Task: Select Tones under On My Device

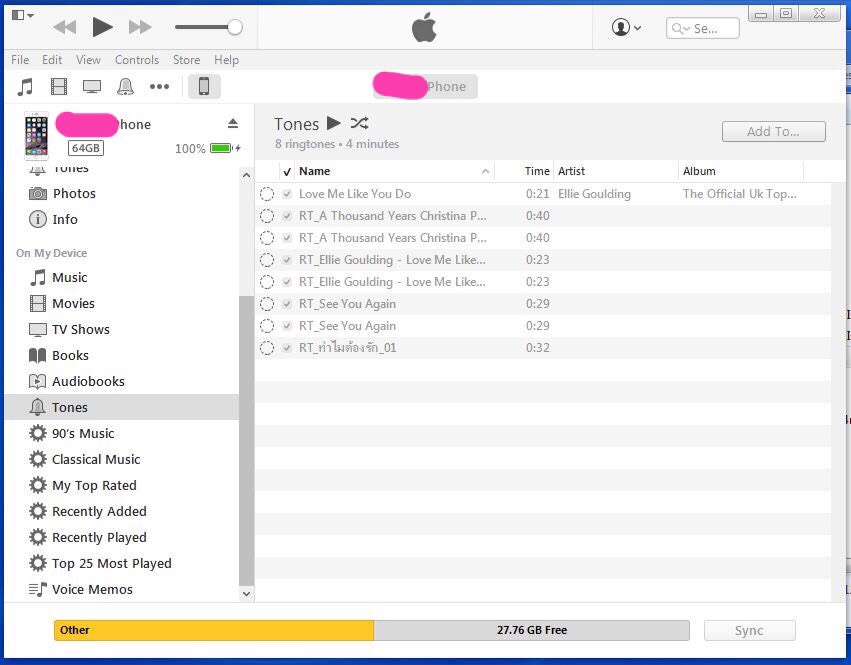Action: [x=122, y=407]
